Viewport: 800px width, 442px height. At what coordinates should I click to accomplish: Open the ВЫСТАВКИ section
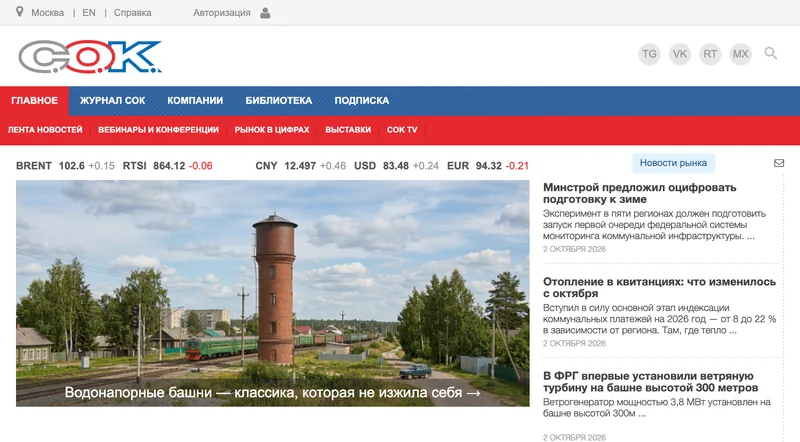348,130
